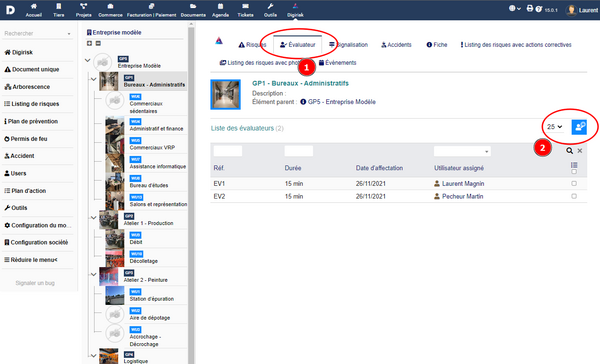600x364 pixels.
Task: Open Plan de prévention in sidebar
Action: (31, 121)
